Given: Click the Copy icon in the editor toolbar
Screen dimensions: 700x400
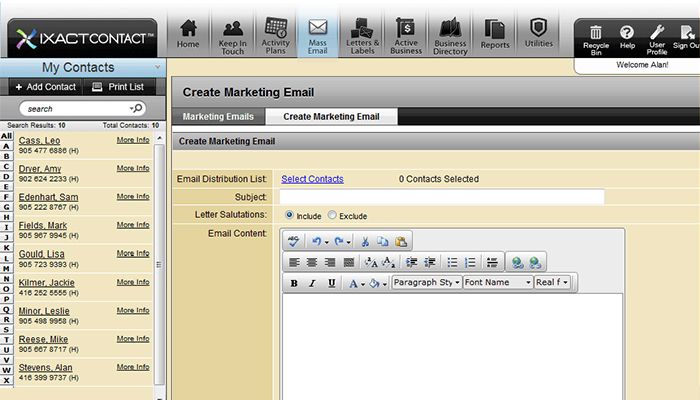Looking at the screenshot, I should click(x=383, y=242).
